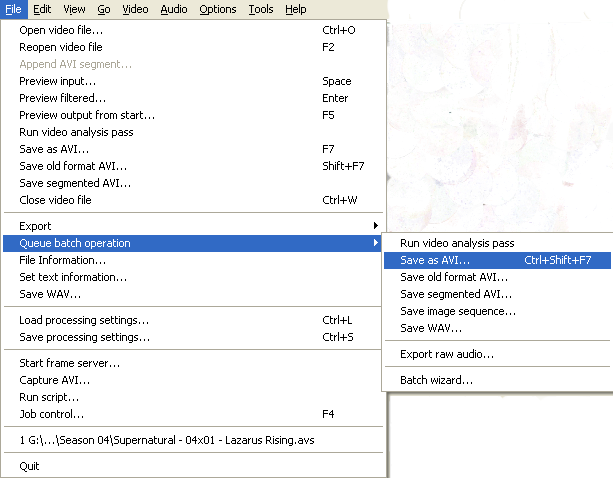Choose Set text information...
The width and height of the screenshot is (613, 478).
tap(192, 277)
